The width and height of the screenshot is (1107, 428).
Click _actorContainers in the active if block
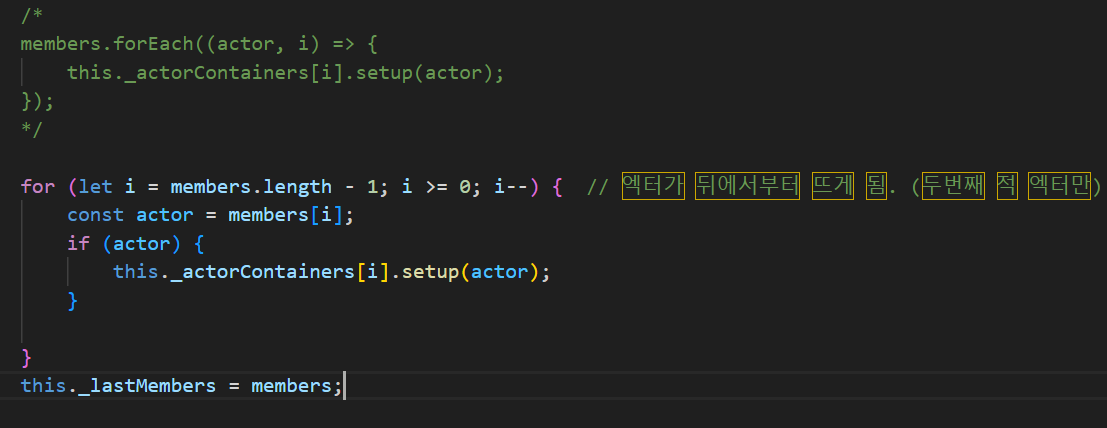(263, 272)
